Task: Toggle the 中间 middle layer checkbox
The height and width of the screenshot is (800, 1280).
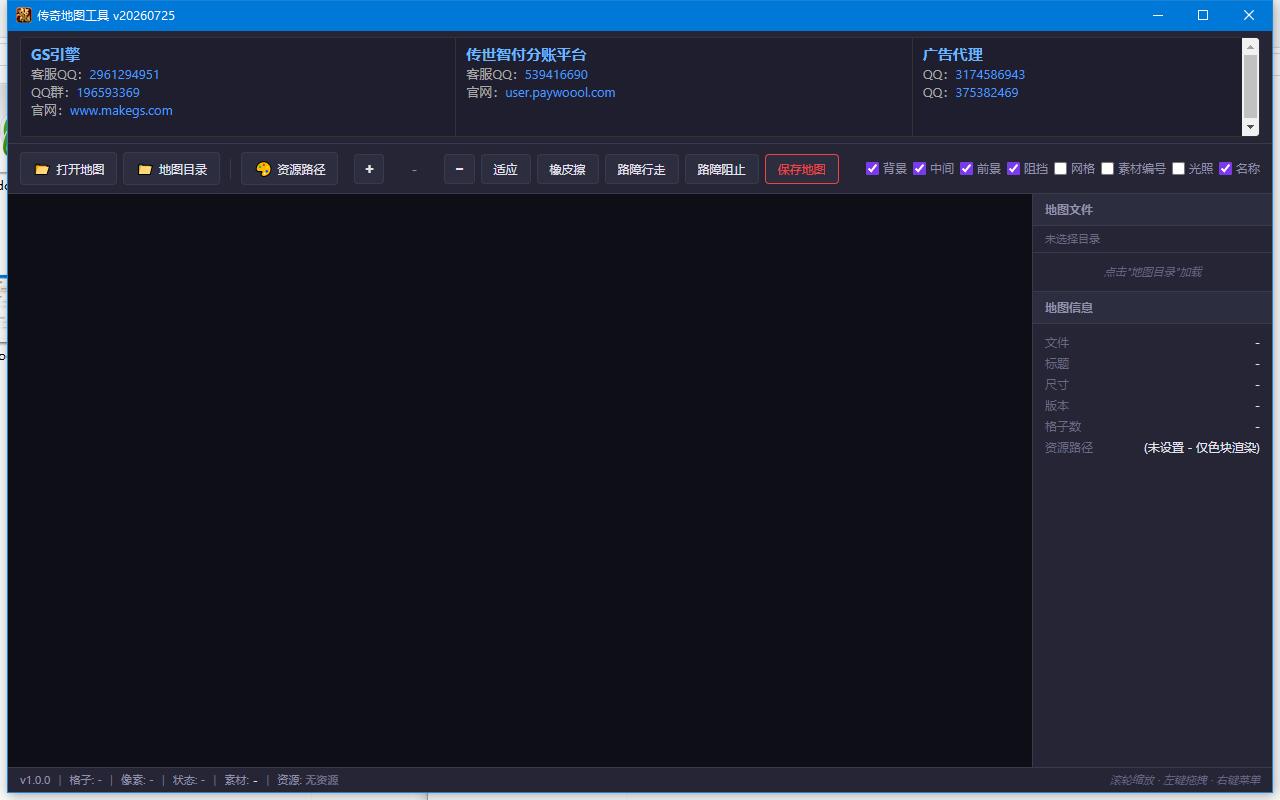Action: (919, 168)
